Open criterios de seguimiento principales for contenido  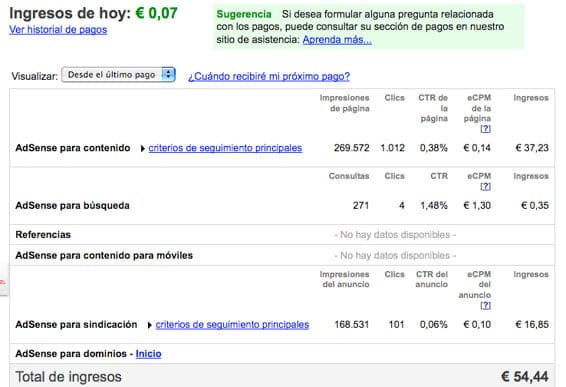(225, 148)
